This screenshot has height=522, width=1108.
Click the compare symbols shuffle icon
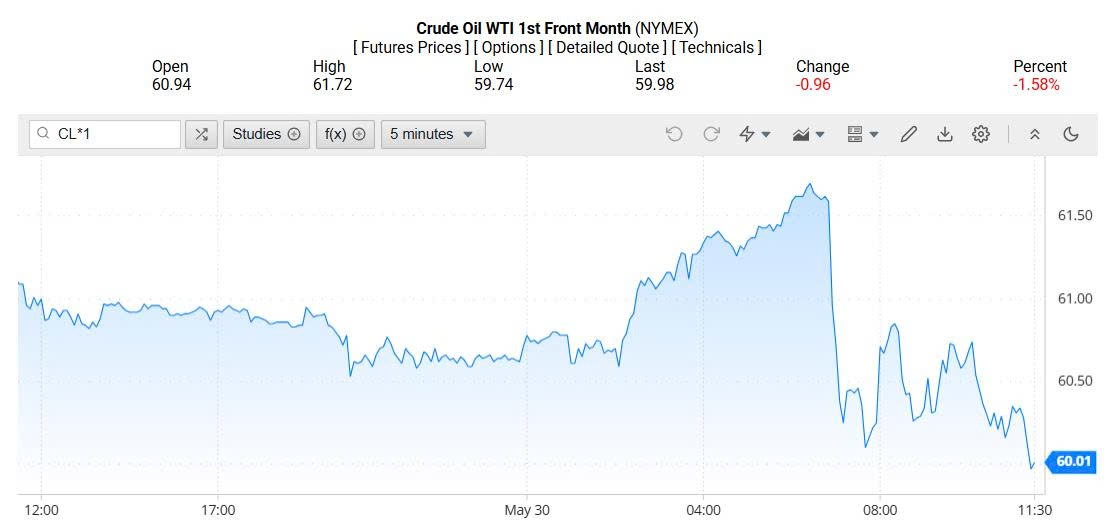[201, 134]
